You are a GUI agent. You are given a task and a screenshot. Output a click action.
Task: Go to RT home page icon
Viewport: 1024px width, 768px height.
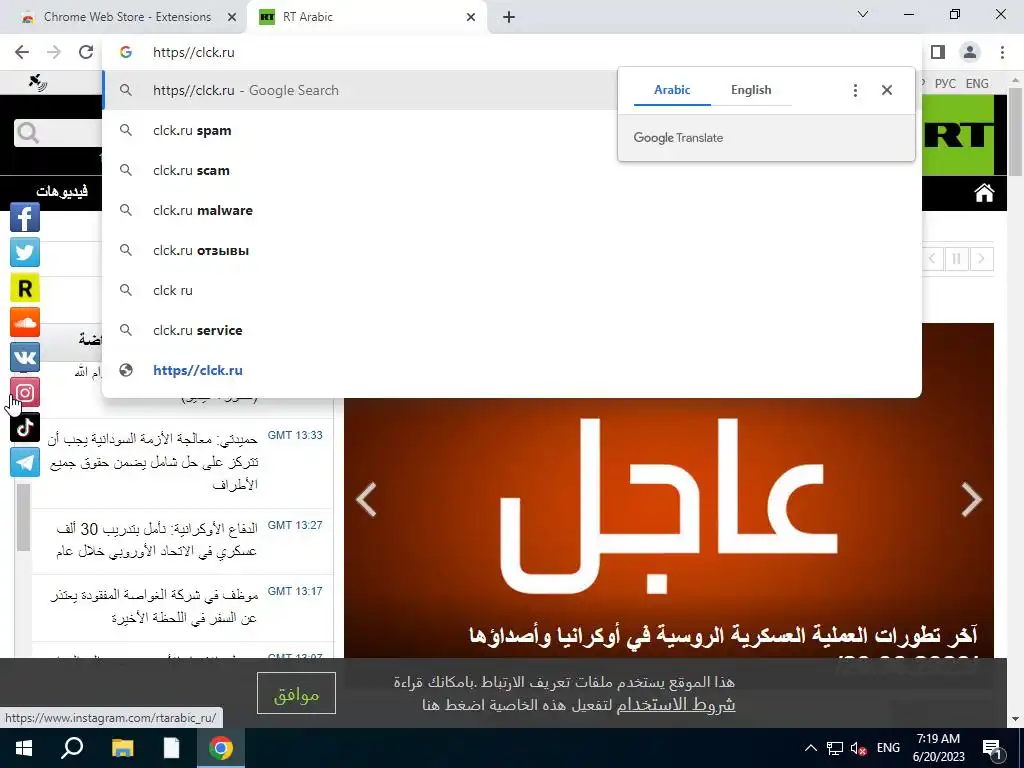[984, 193]
